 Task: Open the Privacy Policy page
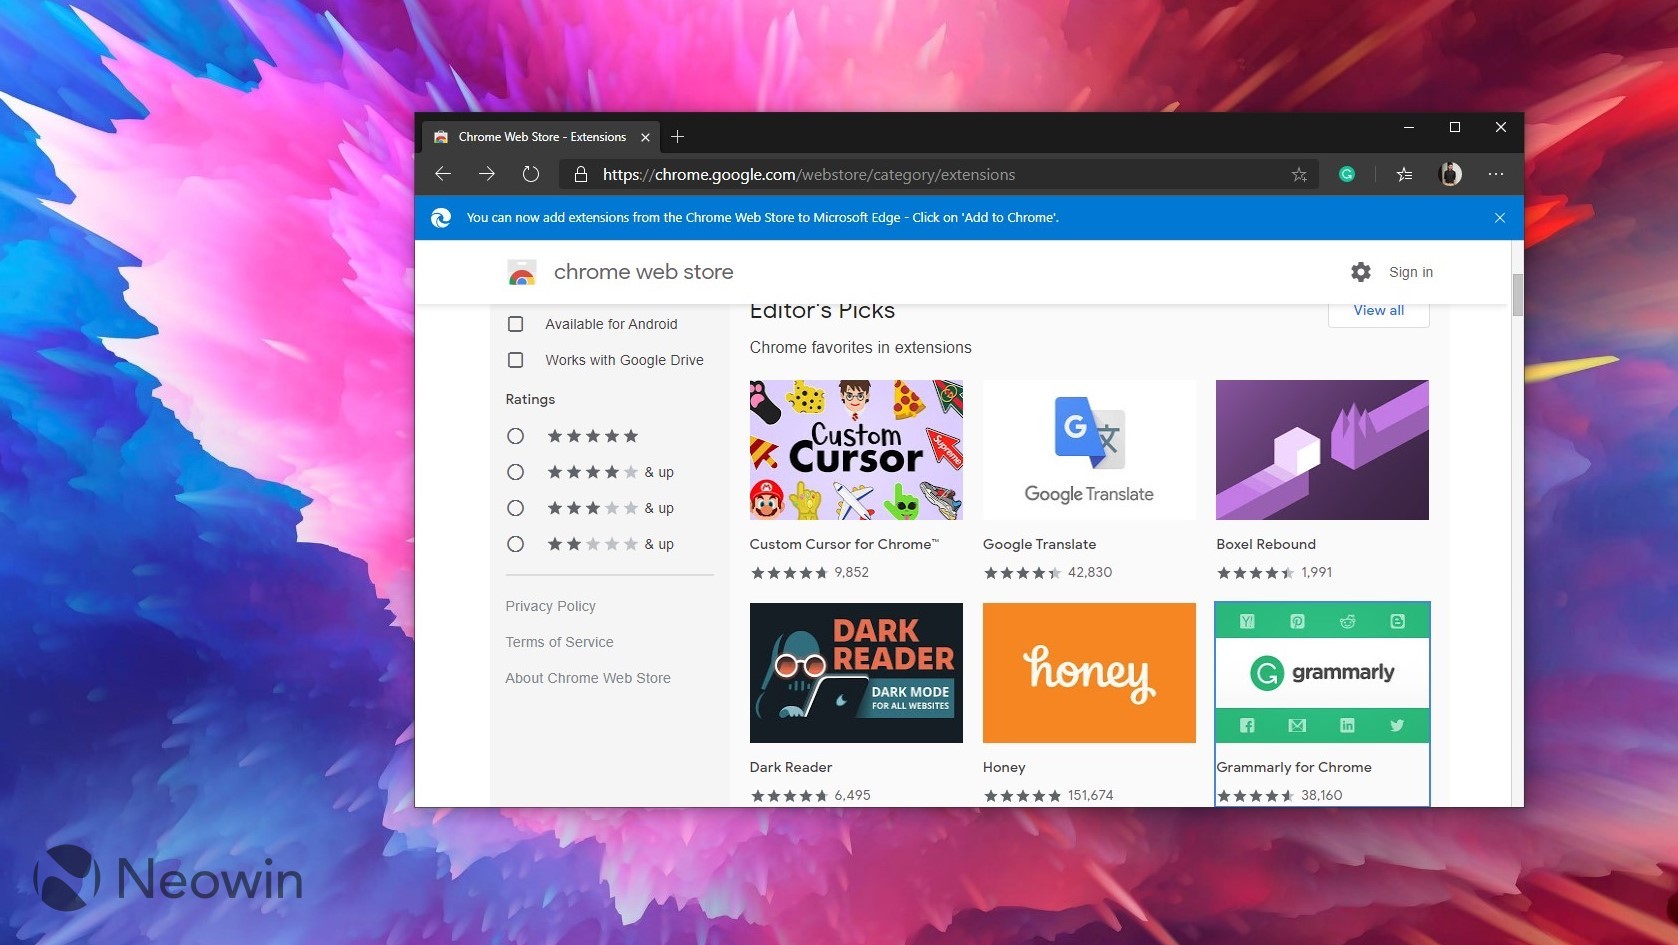tap(550, 605)
